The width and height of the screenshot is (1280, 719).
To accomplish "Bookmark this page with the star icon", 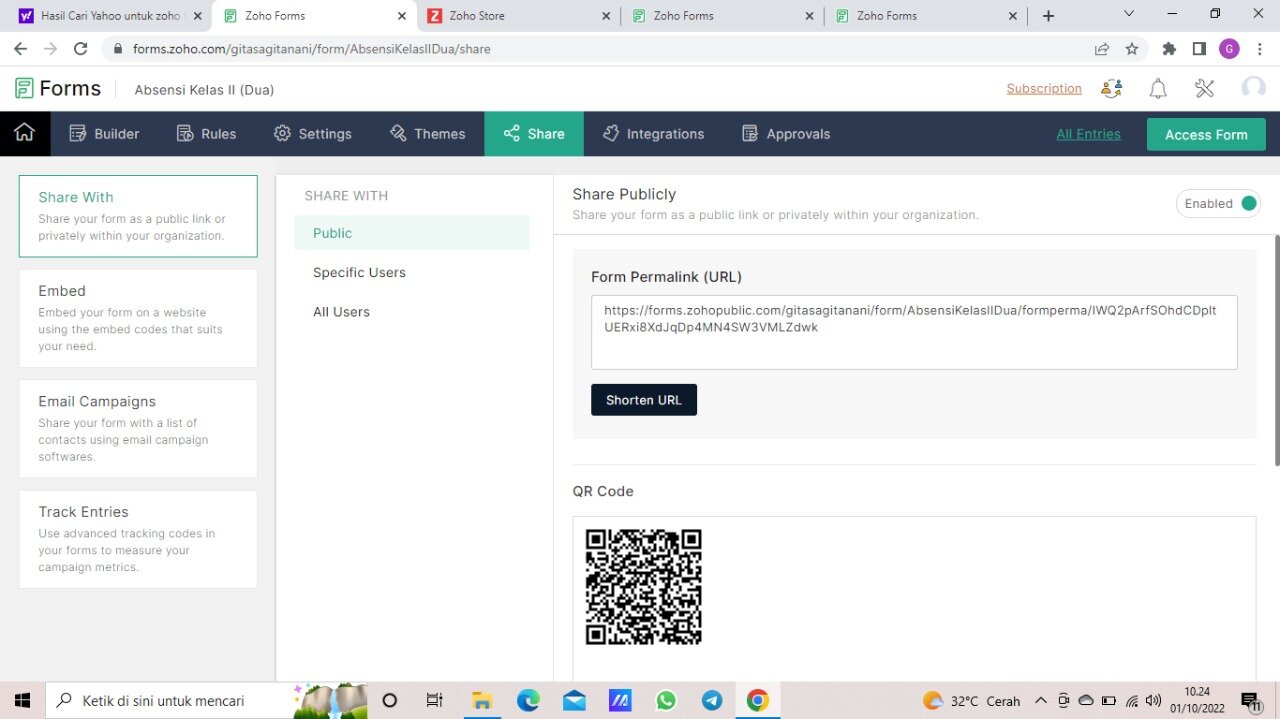I will (1132, 48).
